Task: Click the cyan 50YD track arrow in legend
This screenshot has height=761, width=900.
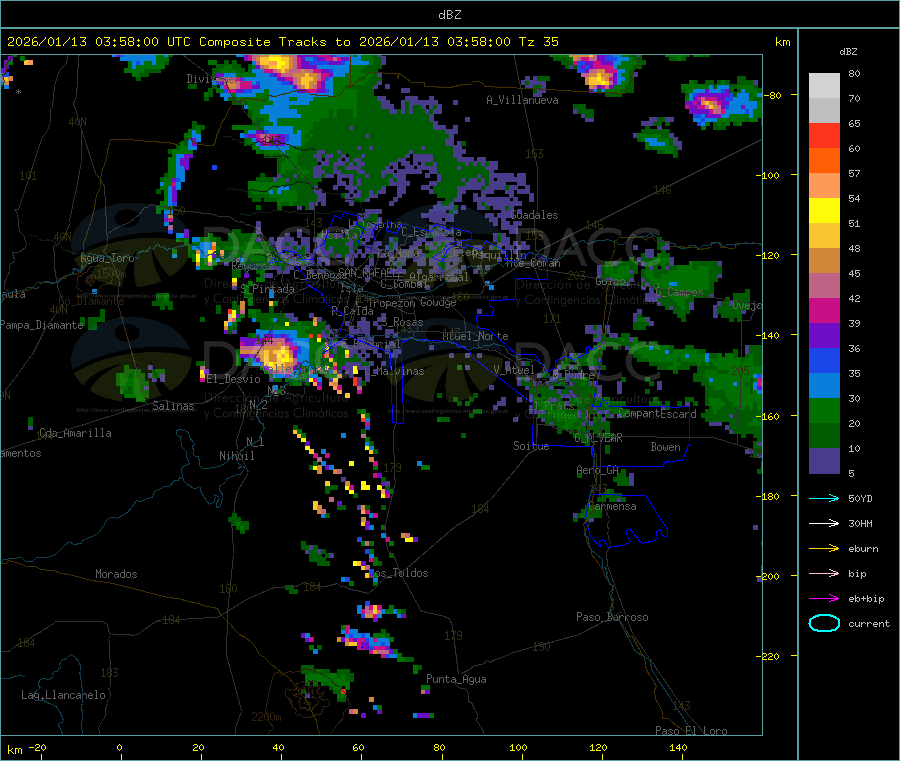Action: pyautogui.click(x=824, y=498)
